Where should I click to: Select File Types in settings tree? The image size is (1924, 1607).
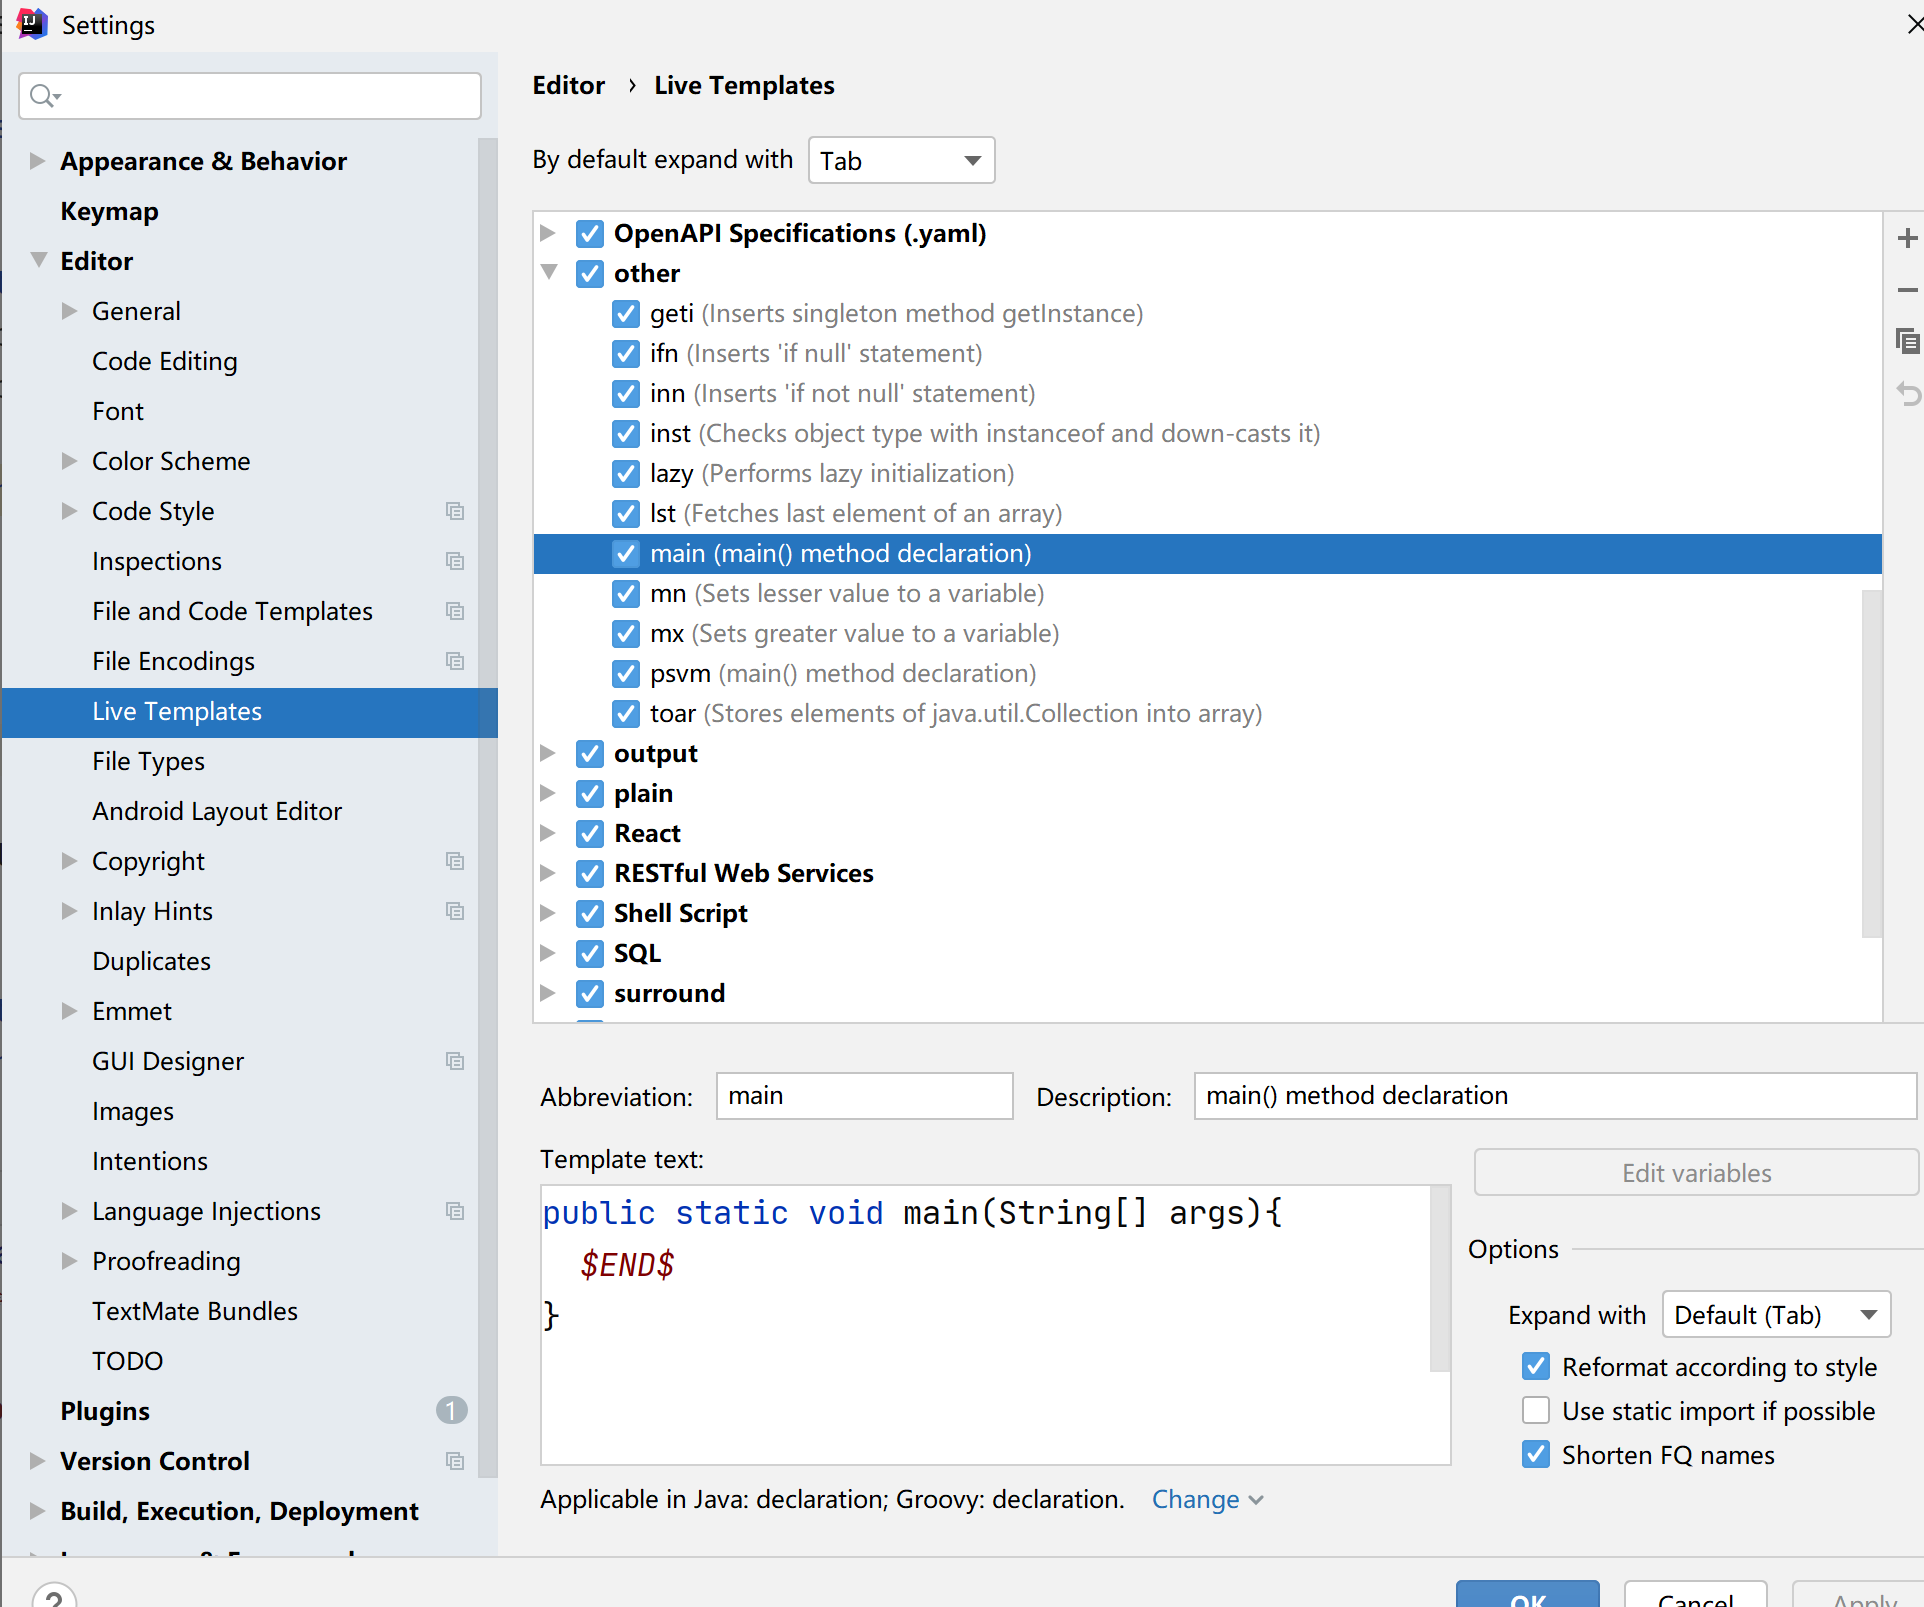point(148,761)
